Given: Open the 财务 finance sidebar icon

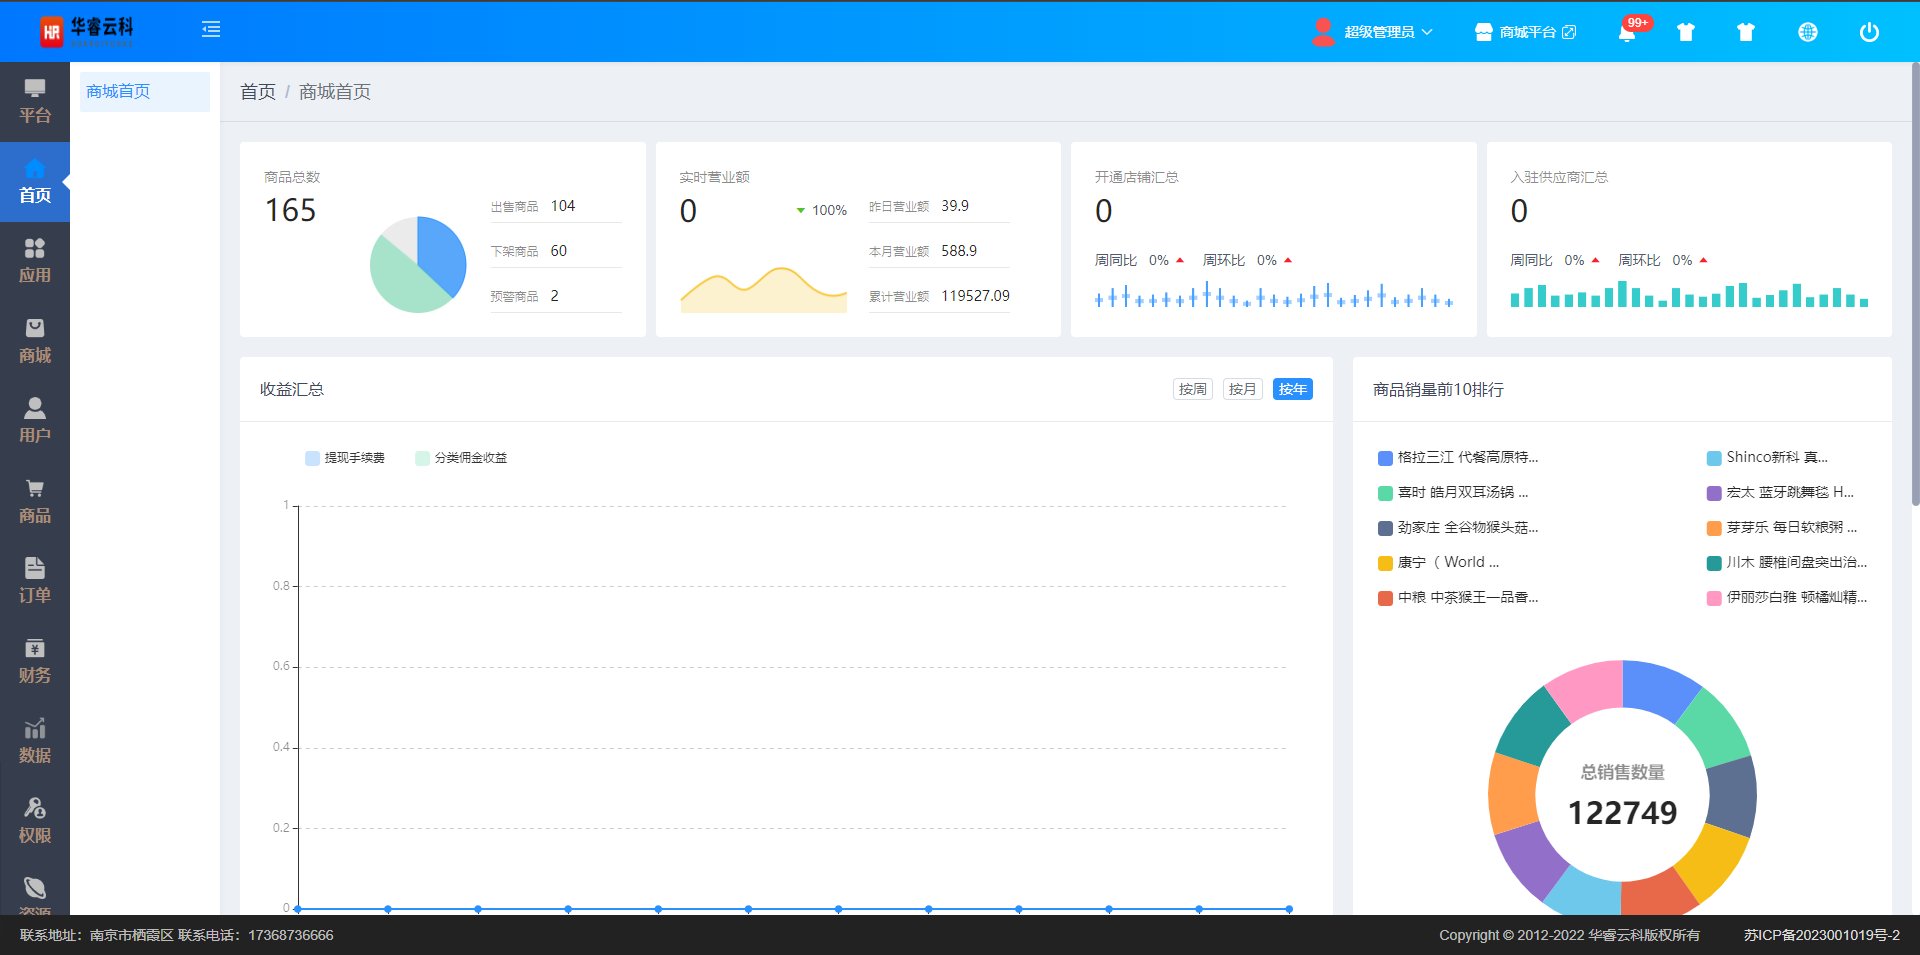Looking at the screenshot, I should pyautogui.click(x=35, y=661).
